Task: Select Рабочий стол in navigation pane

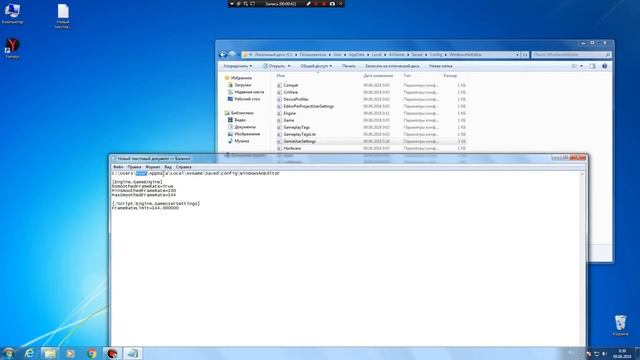Action: (x=247, y=99)
